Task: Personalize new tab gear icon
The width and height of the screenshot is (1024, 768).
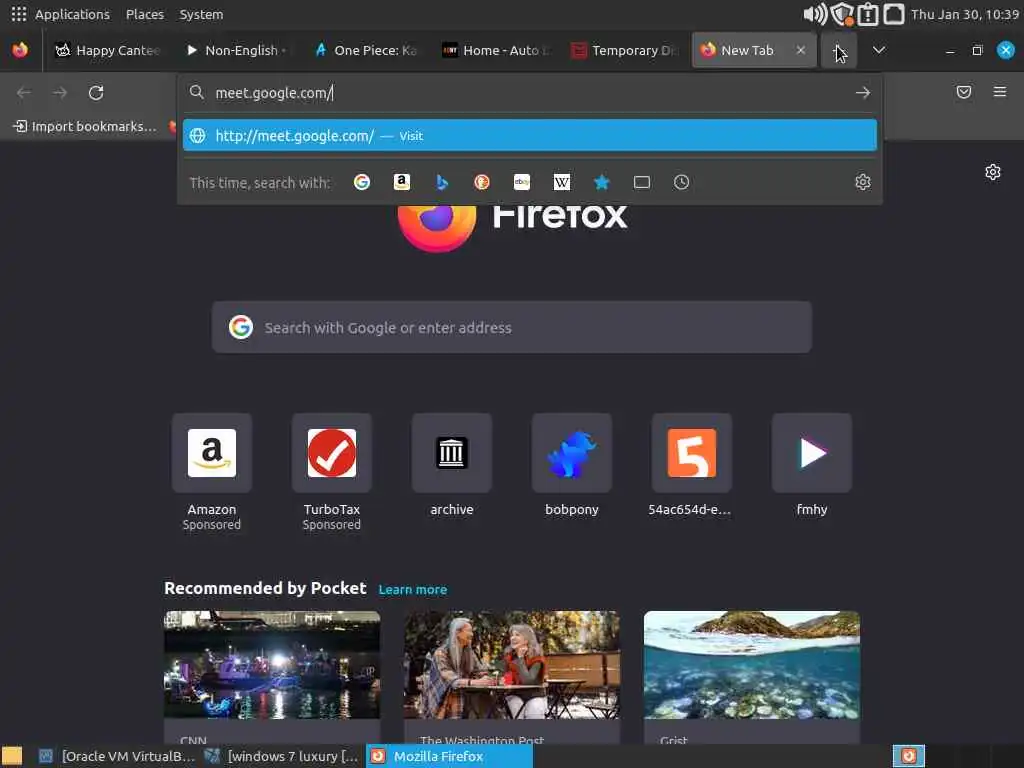Action: pyautogui.click(x=993, y=172)
